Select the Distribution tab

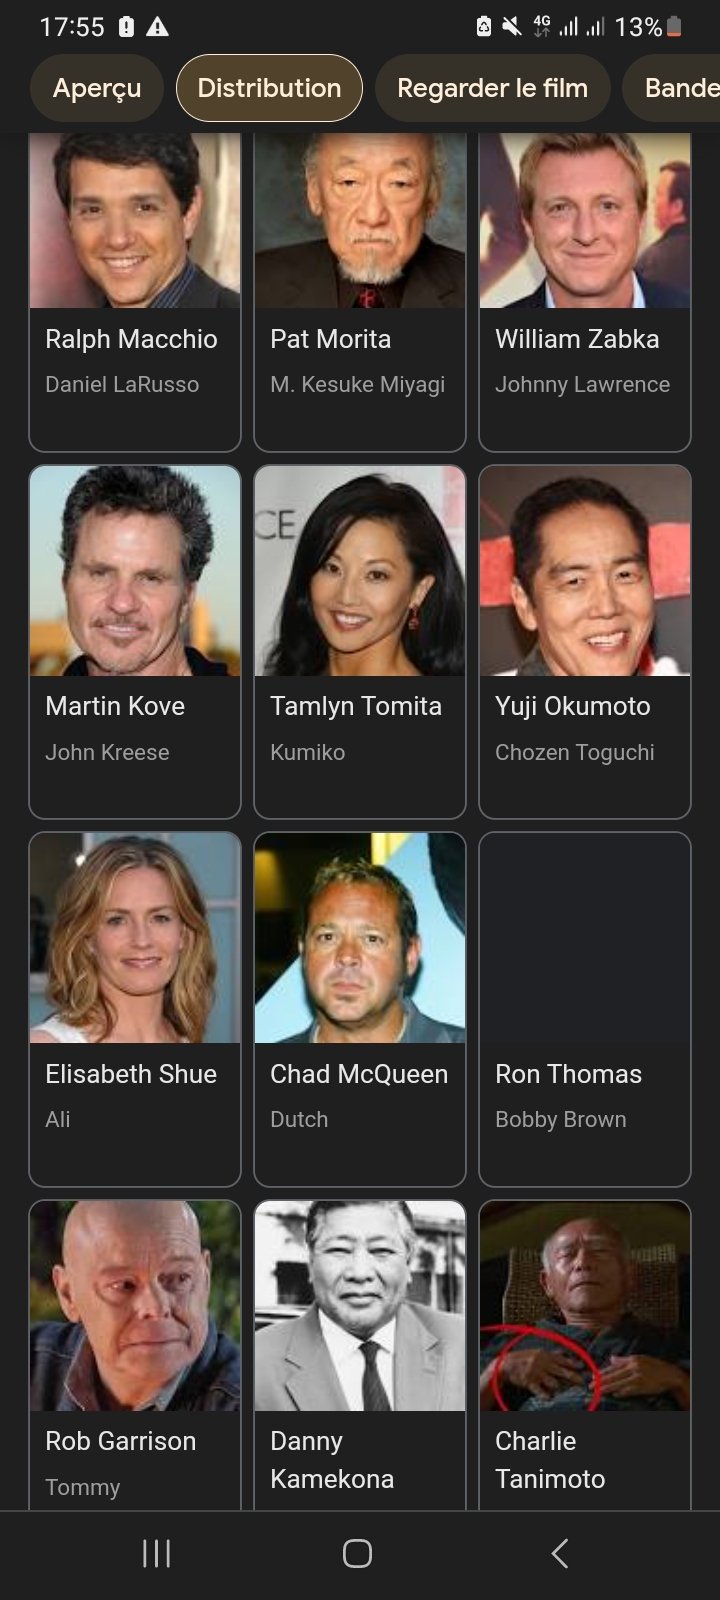pos(269,88)
